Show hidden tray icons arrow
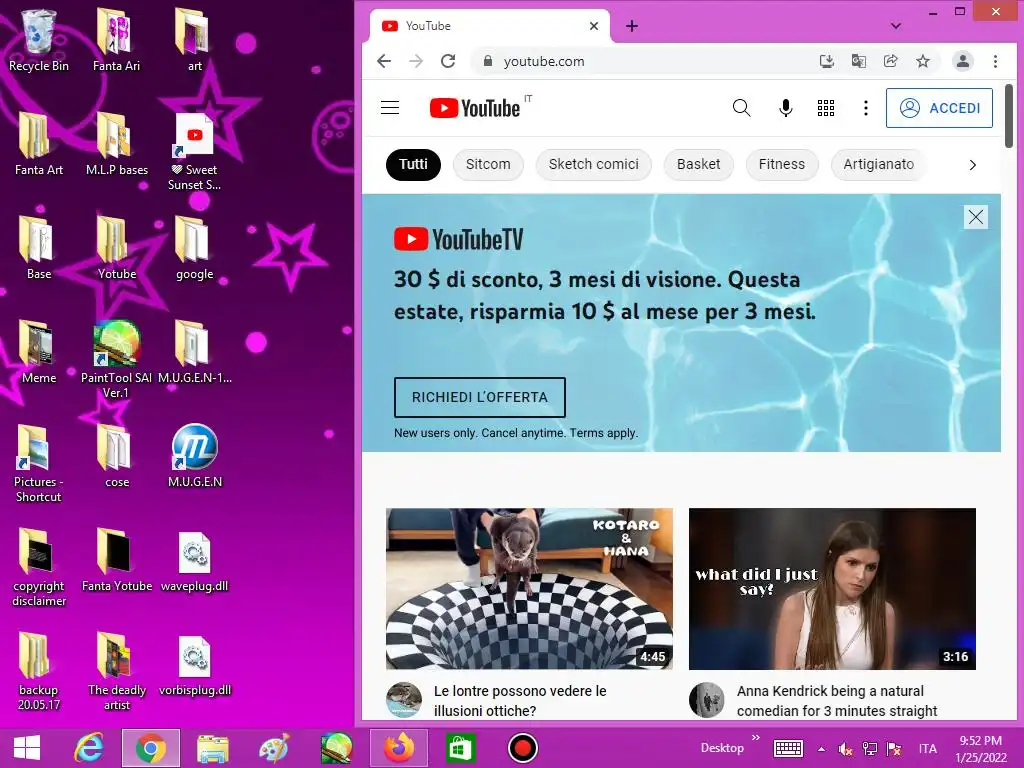1024x768 pixels. 821,749
